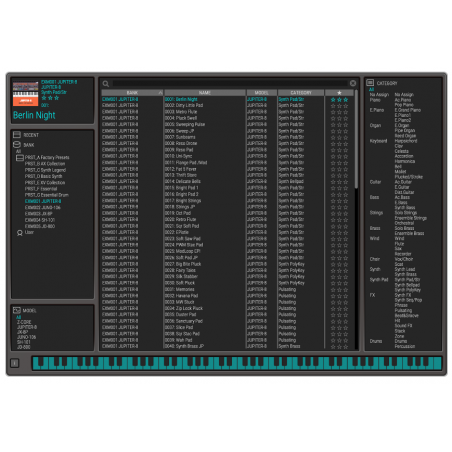452x452 pixels.
Task: Click the Model panel icon
Action: pos(17,310)
